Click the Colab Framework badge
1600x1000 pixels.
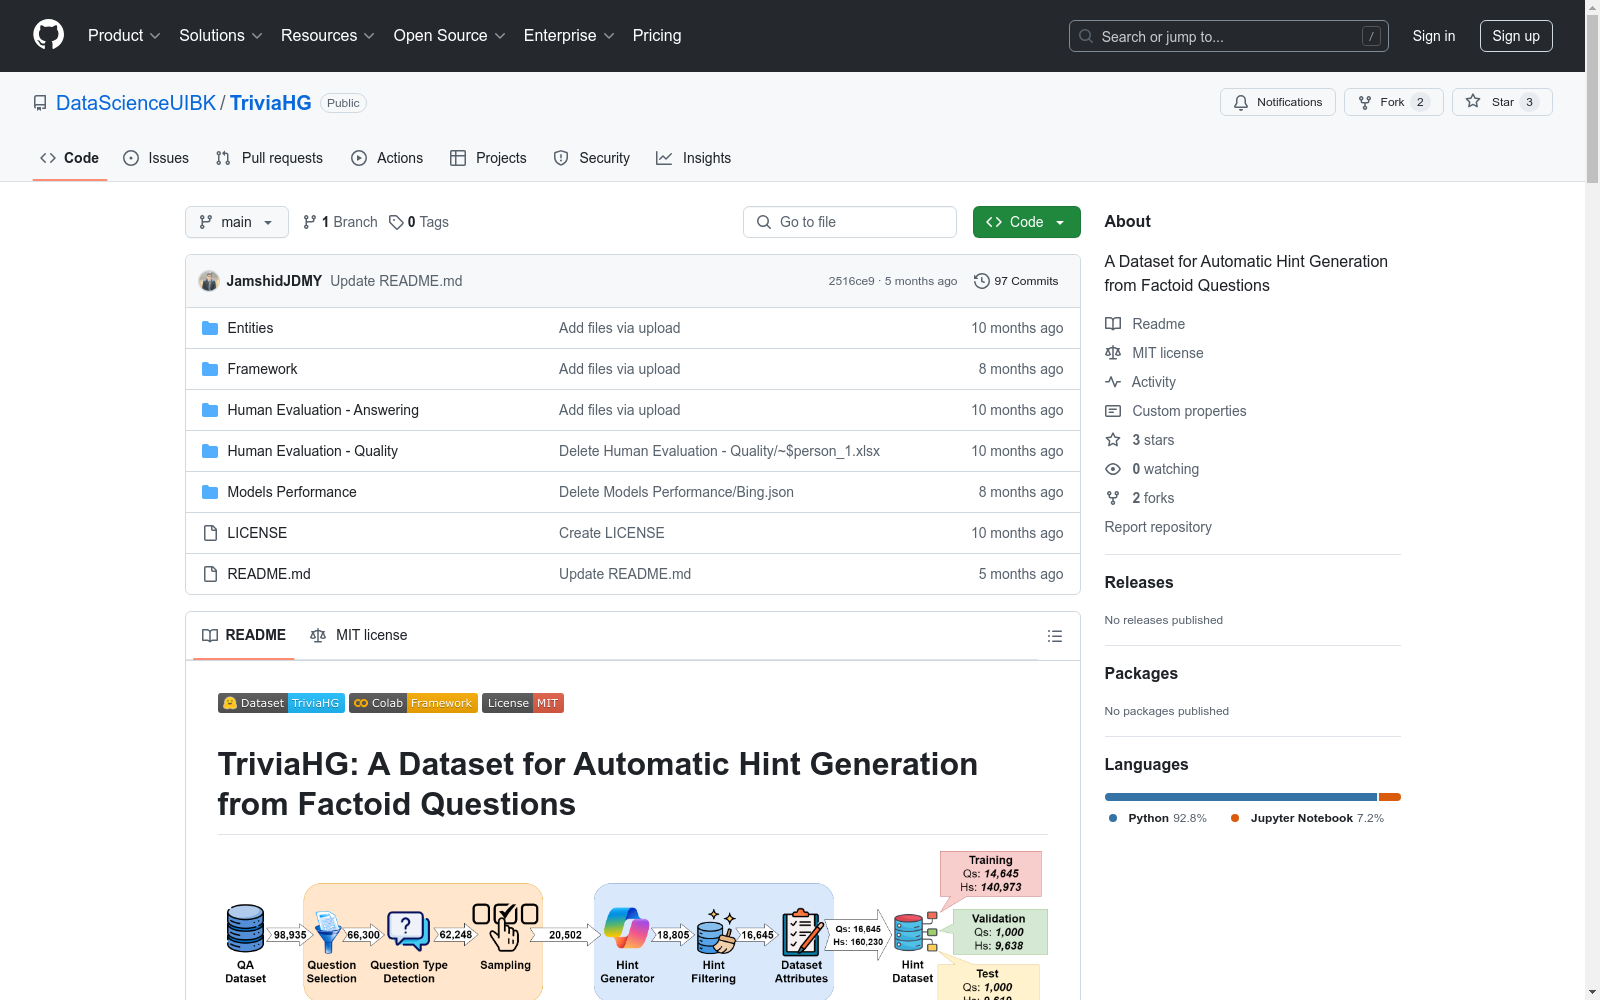point(413,703)
